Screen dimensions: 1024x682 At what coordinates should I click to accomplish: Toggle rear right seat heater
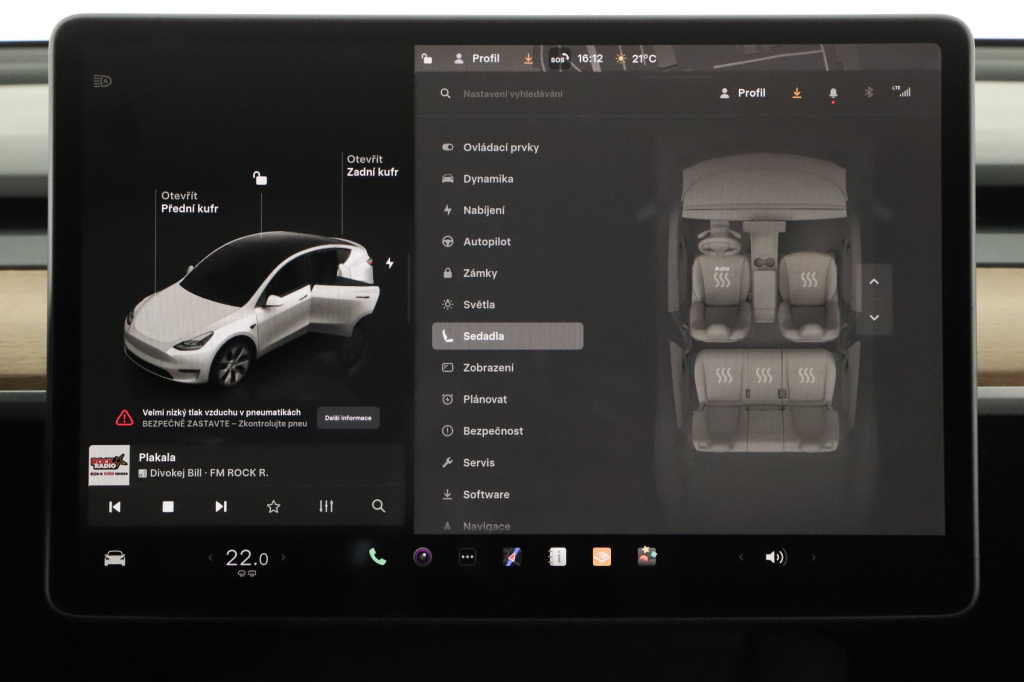(x=807, y=376)
